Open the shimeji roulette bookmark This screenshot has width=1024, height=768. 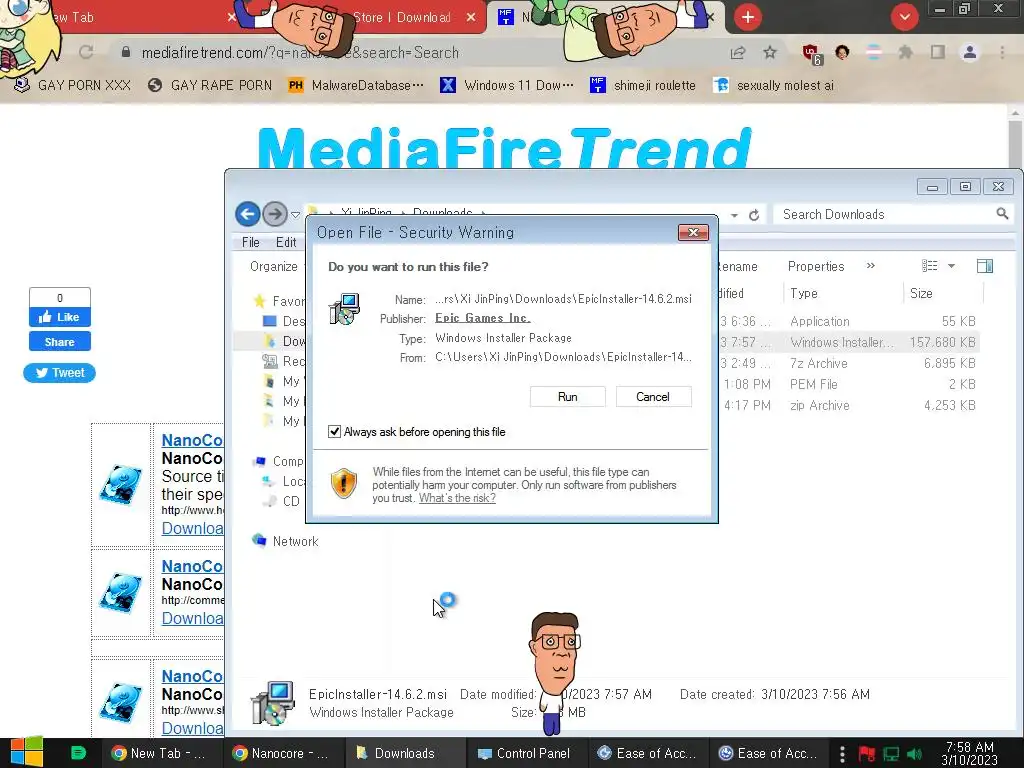643,86
